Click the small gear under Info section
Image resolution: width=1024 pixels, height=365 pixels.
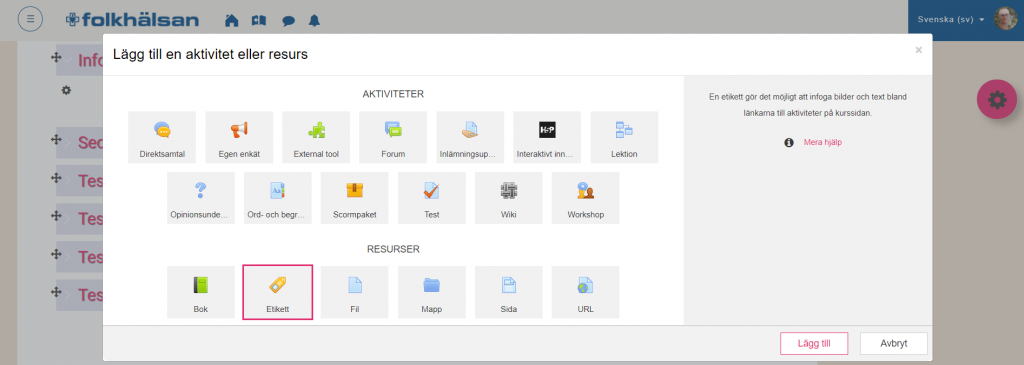(66, 90)
